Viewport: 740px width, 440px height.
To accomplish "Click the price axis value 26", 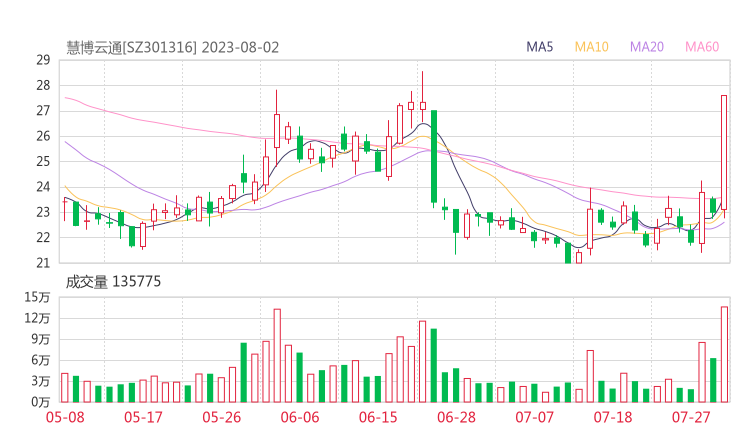I will pos(43,136).
